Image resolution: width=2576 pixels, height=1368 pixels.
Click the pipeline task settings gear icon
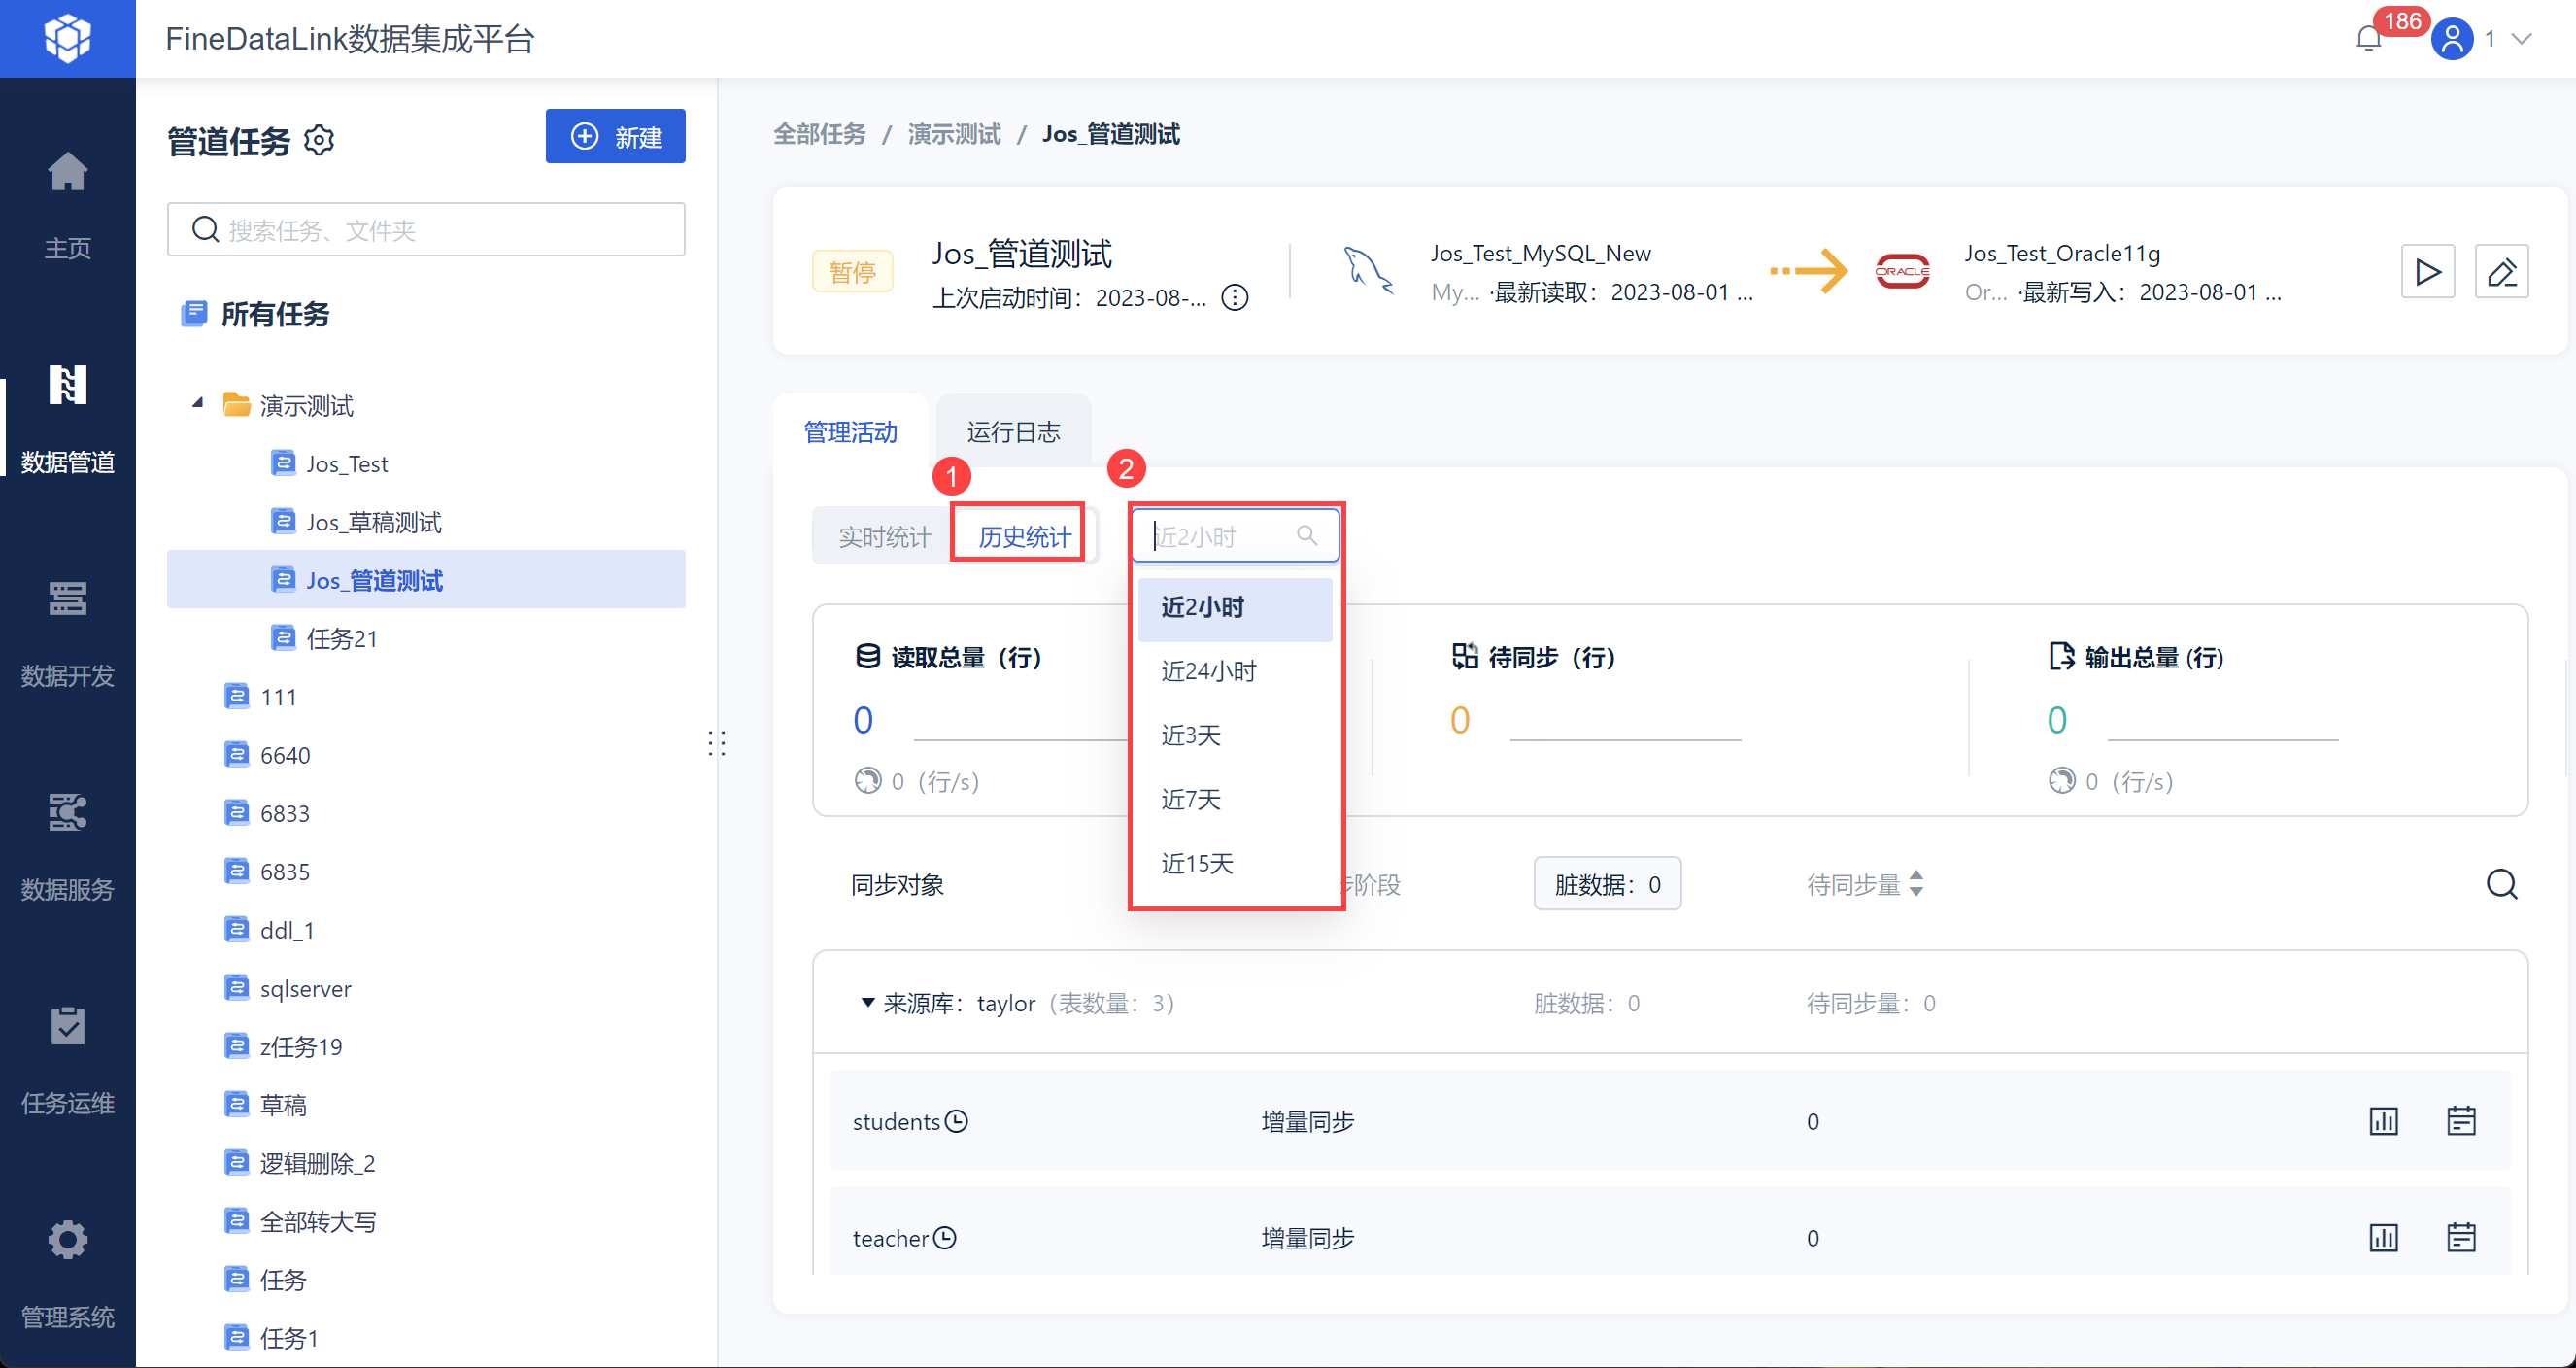[x=319, y=140]
